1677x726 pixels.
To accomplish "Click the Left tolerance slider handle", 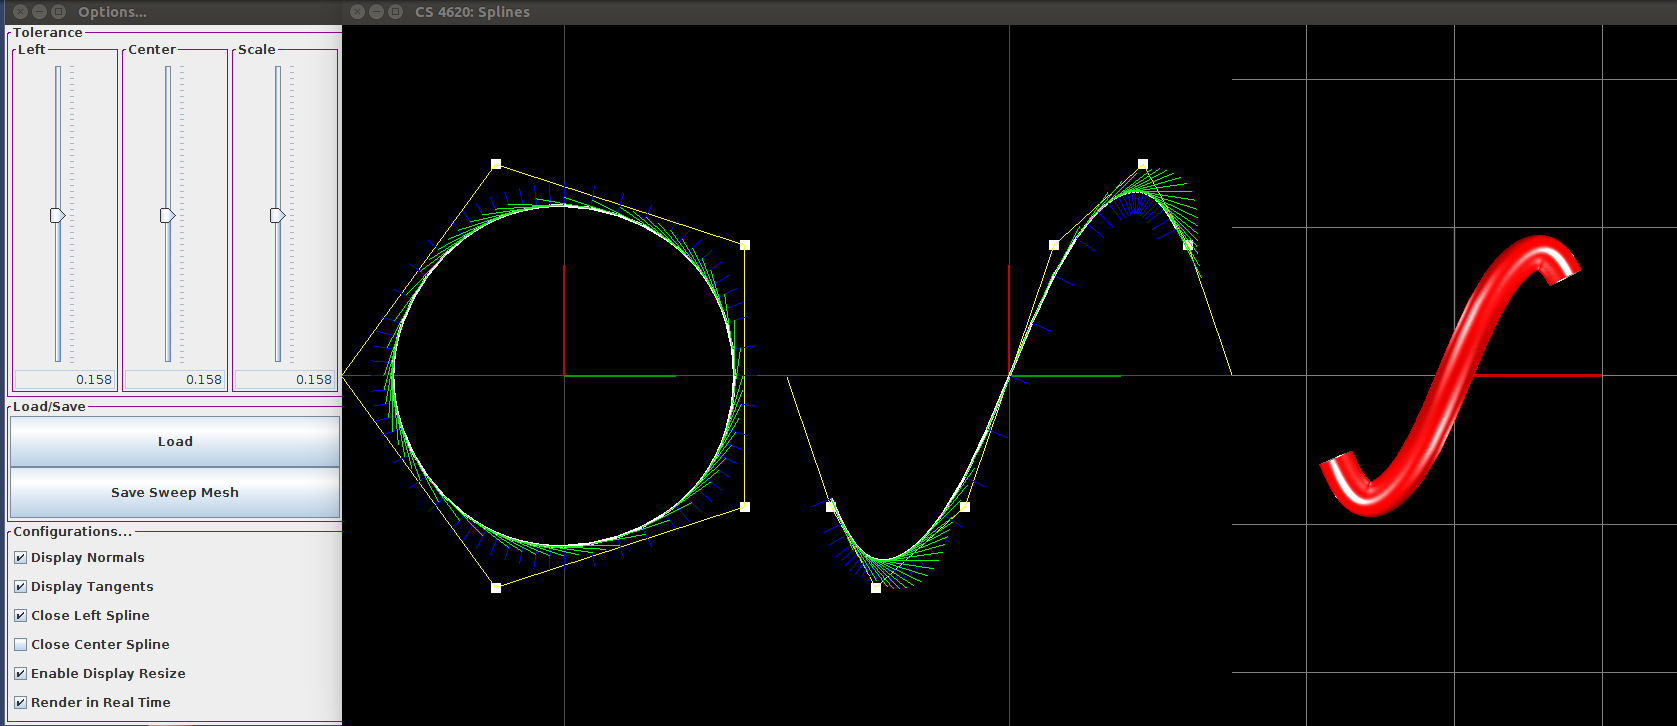I will pyautogui.click(x=58, y=215).
